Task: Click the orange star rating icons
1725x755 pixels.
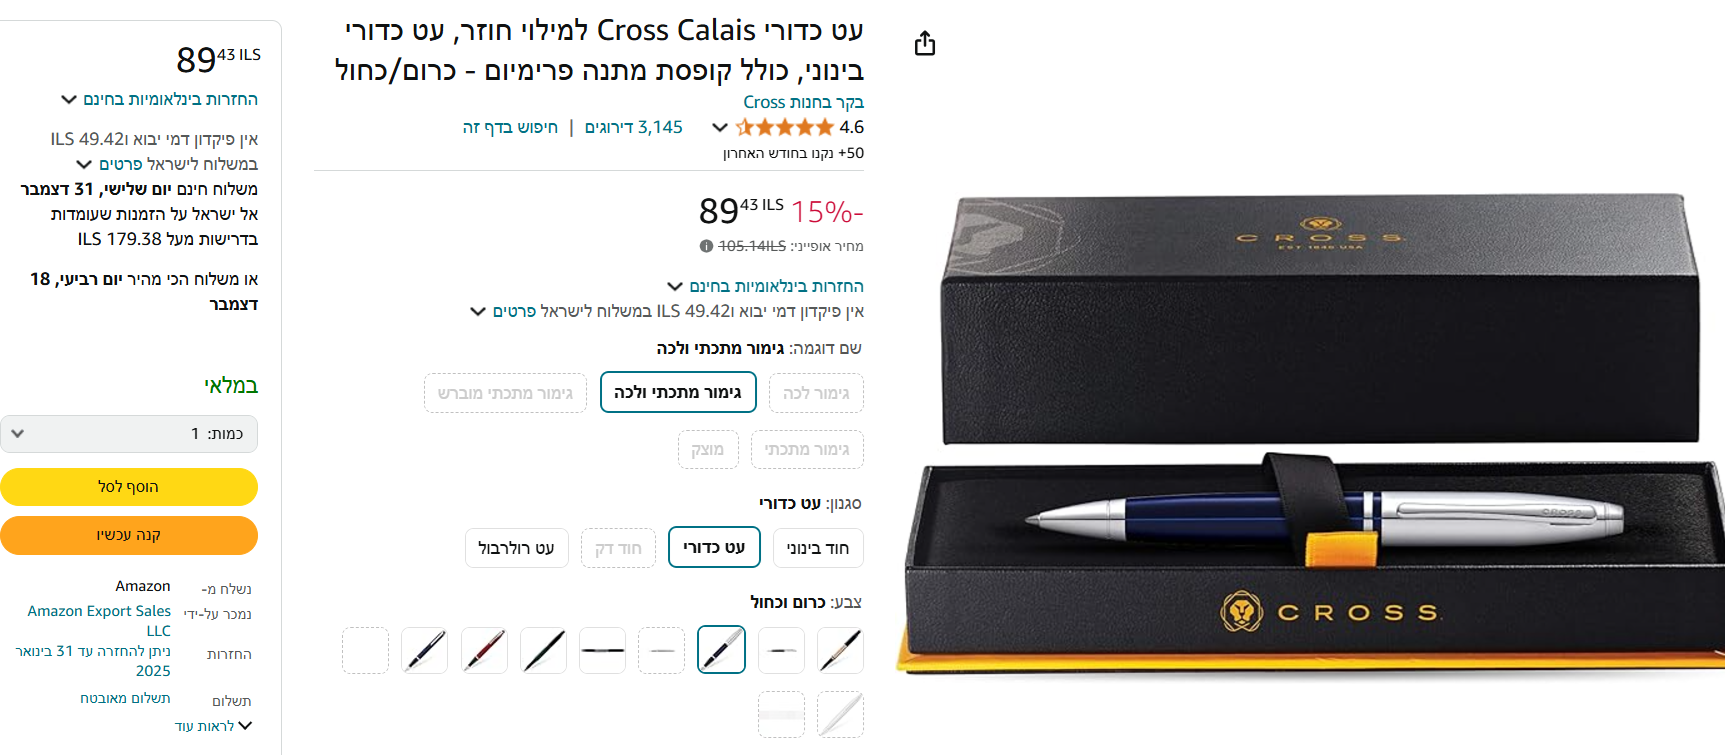Action: pos(785,127)
